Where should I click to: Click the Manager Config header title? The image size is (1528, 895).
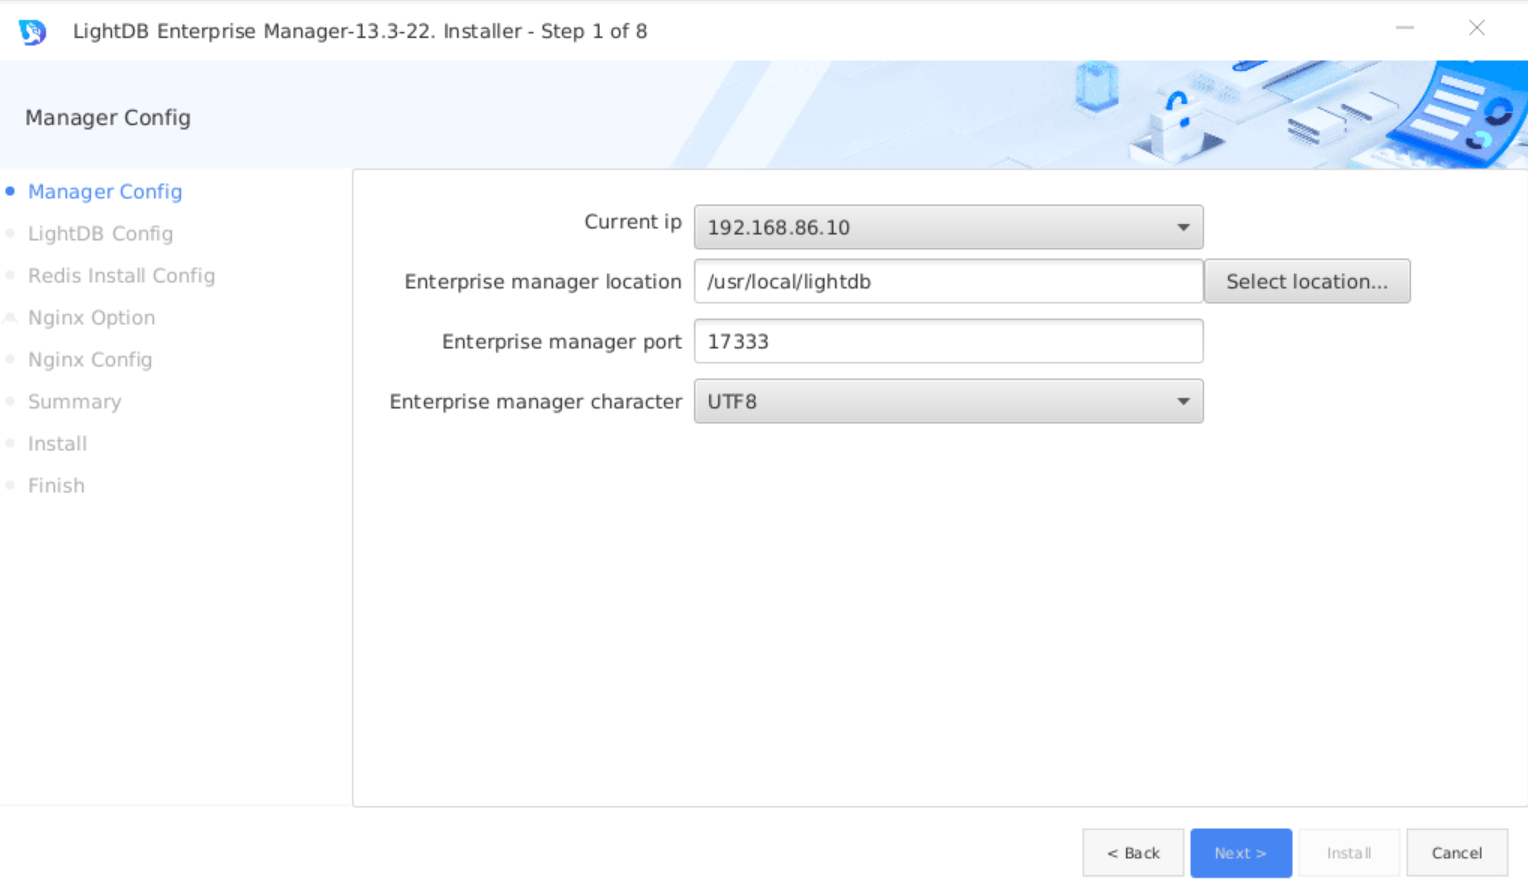click(x=108, y=117)
